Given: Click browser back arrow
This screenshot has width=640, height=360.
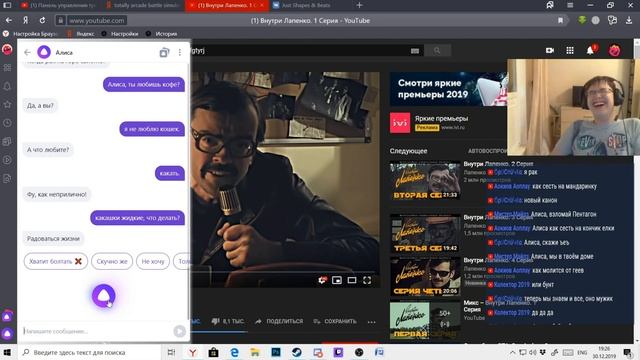Looking at the screenshot, I should [9, 20].
